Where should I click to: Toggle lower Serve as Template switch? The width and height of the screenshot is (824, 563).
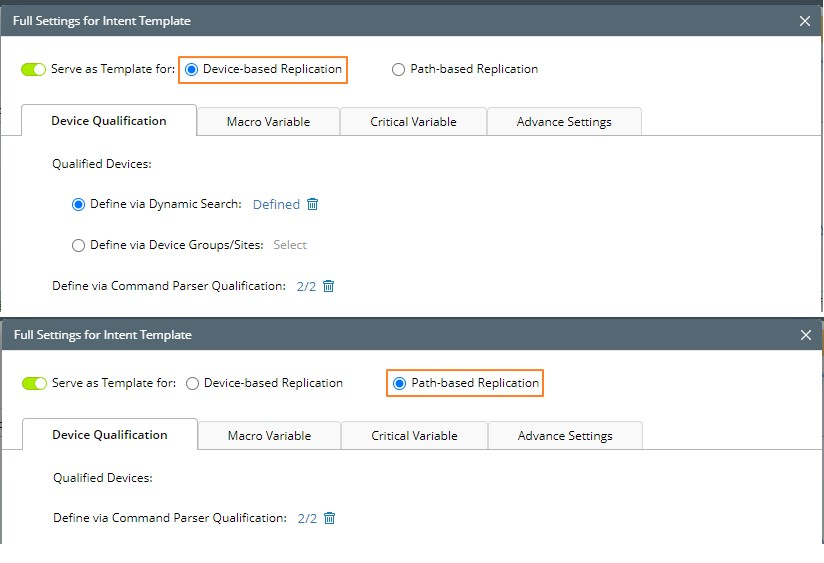[34, 383]
